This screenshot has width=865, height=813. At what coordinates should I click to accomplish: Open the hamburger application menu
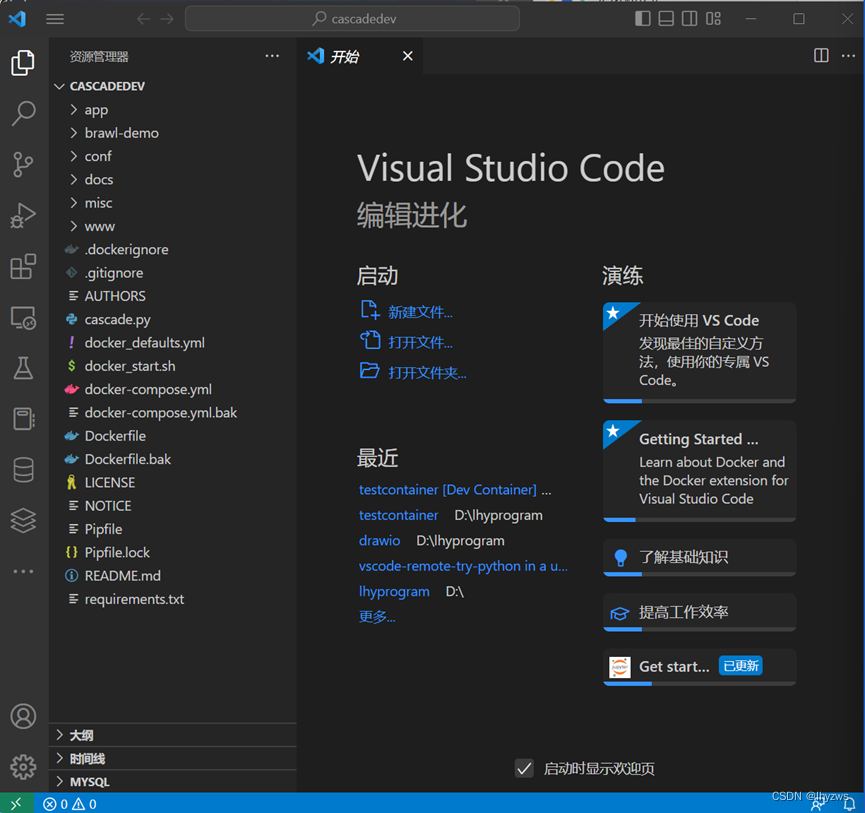click(x=55, y=19)
